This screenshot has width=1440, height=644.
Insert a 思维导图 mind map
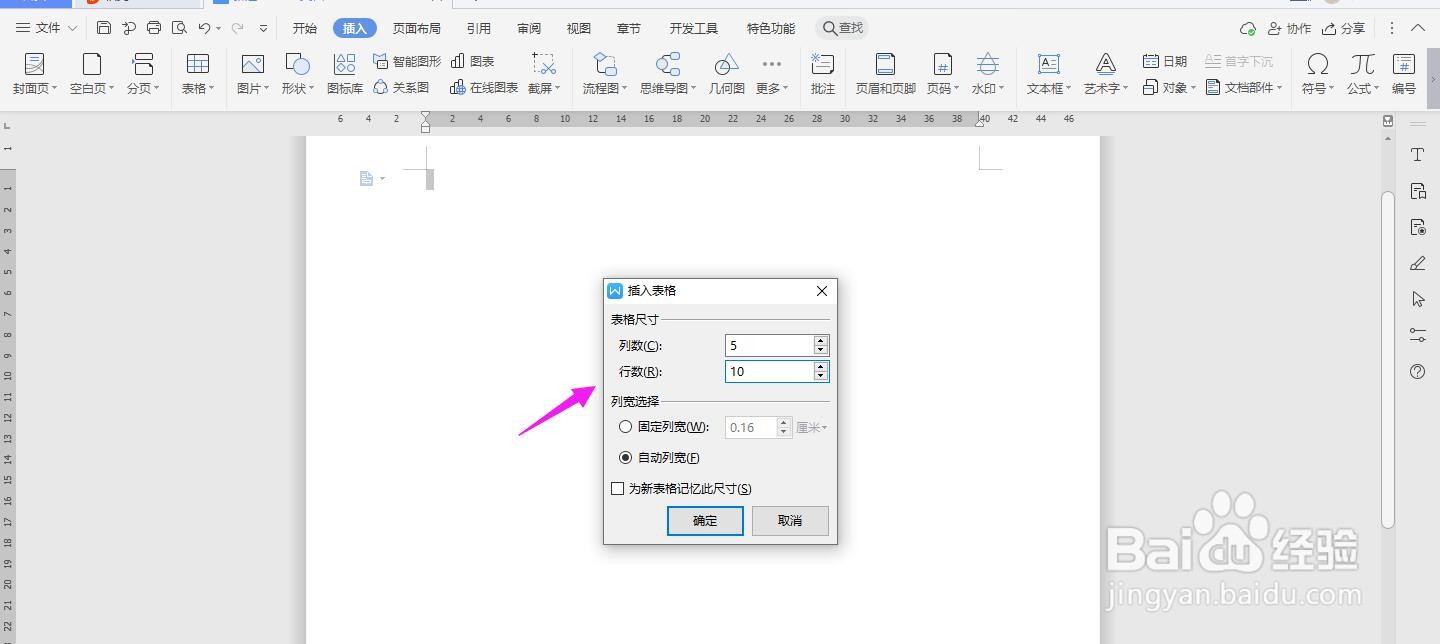668,74
